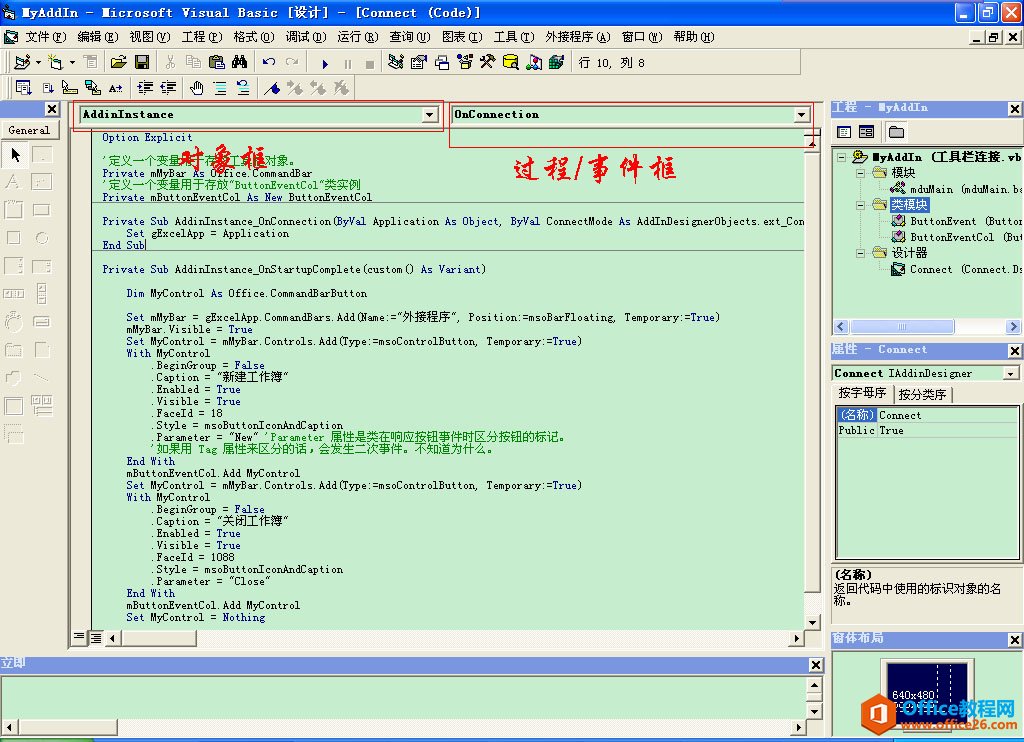
Task: Toggle bookmark with the blue flag icon
Action: coord(272,88)
